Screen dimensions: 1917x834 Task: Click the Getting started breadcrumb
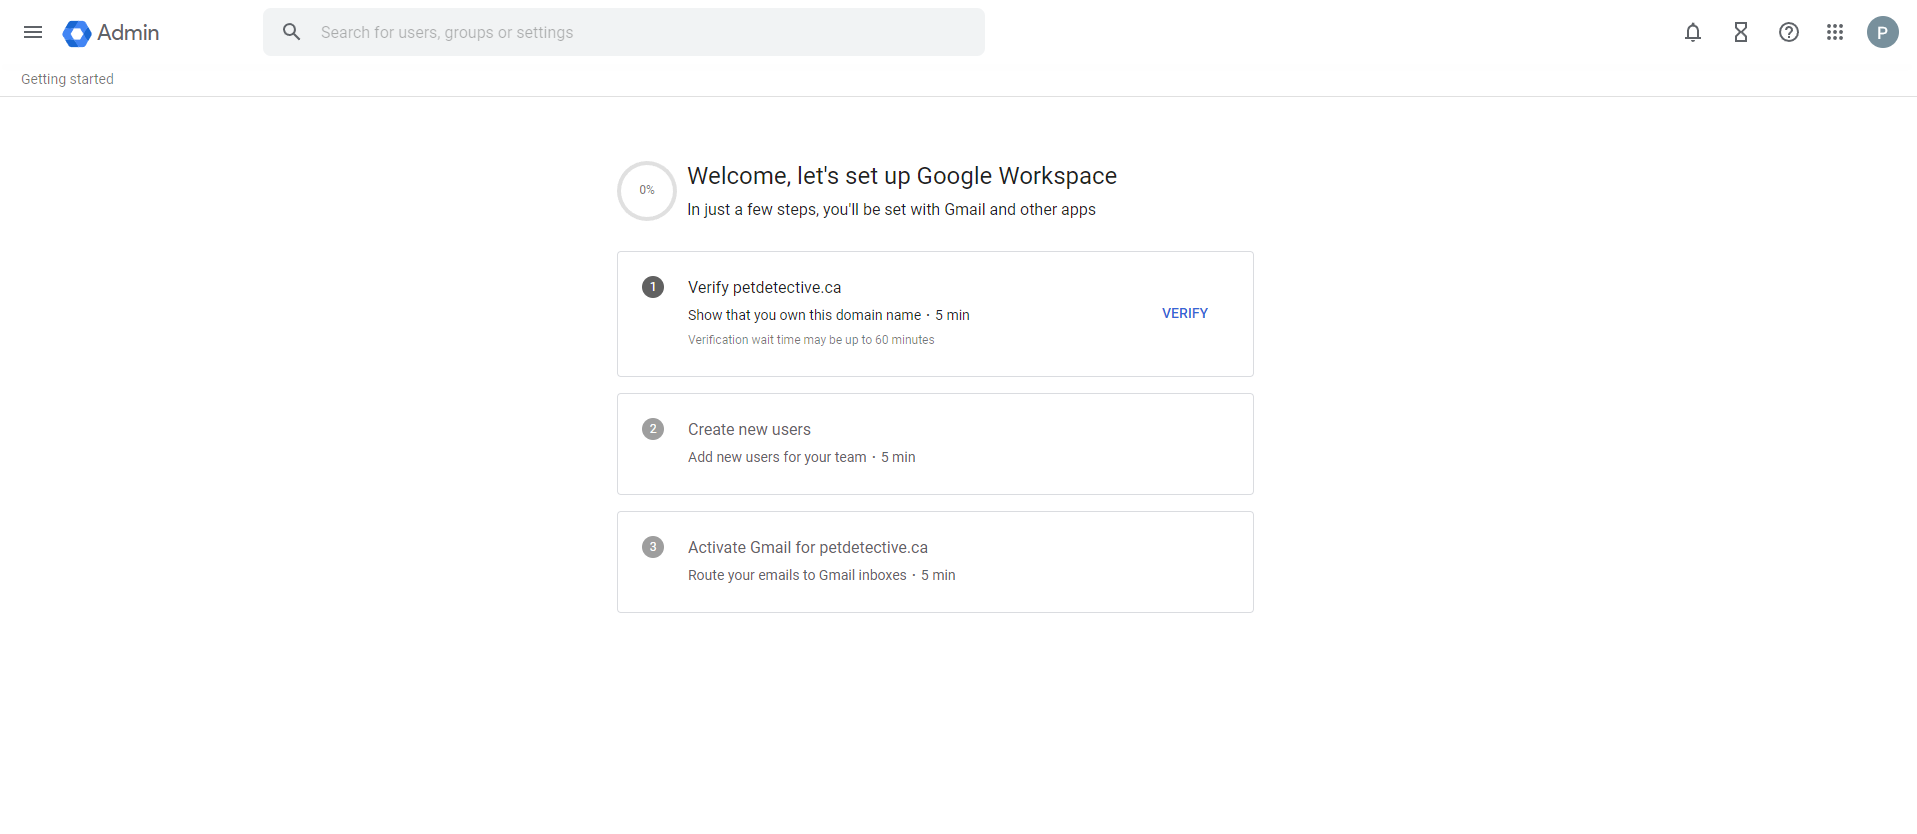(67, 79)
